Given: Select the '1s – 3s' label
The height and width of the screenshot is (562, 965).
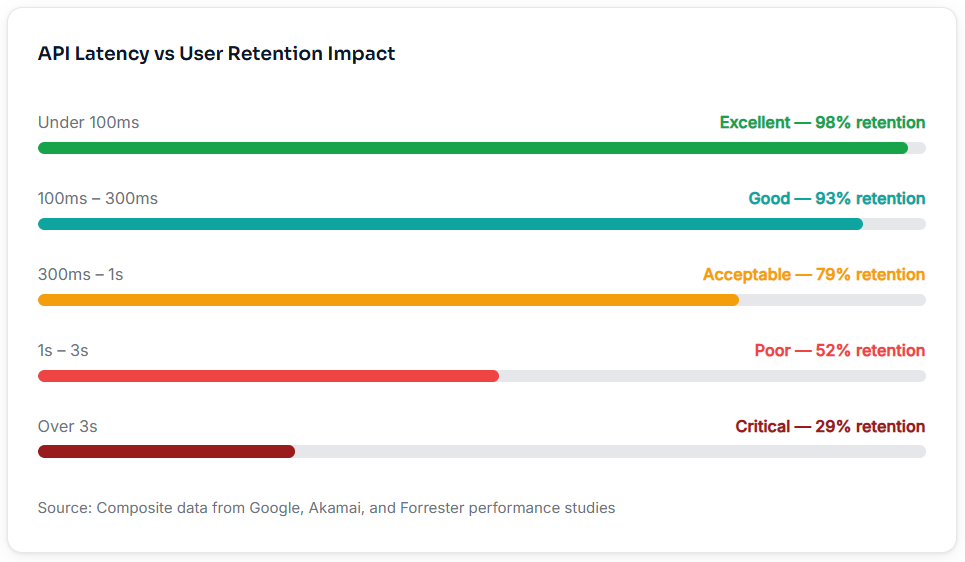Looking at the screenshot, I should coord(63,350).
